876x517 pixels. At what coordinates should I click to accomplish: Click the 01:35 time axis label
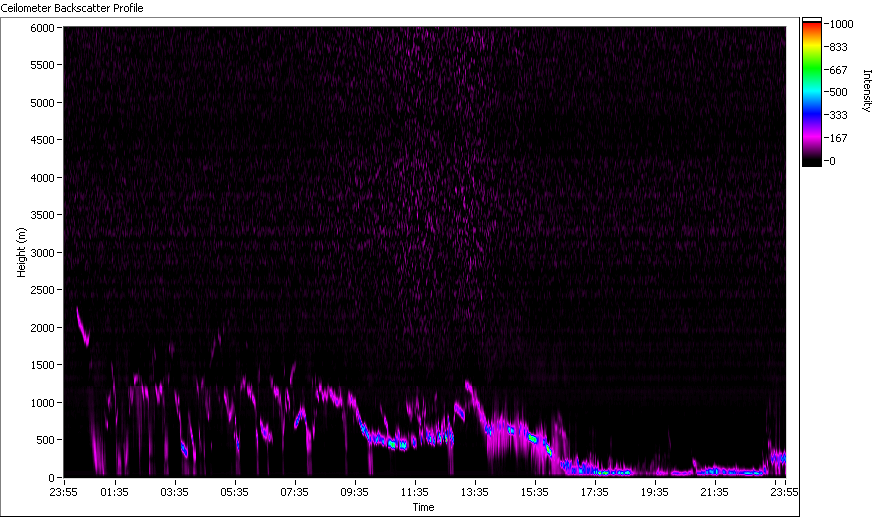(115, 492)
